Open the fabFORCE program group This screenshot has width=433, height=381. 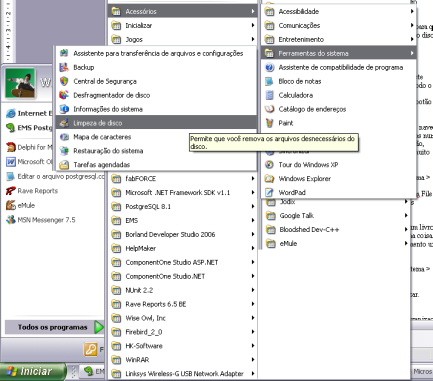tap(183, 179)
